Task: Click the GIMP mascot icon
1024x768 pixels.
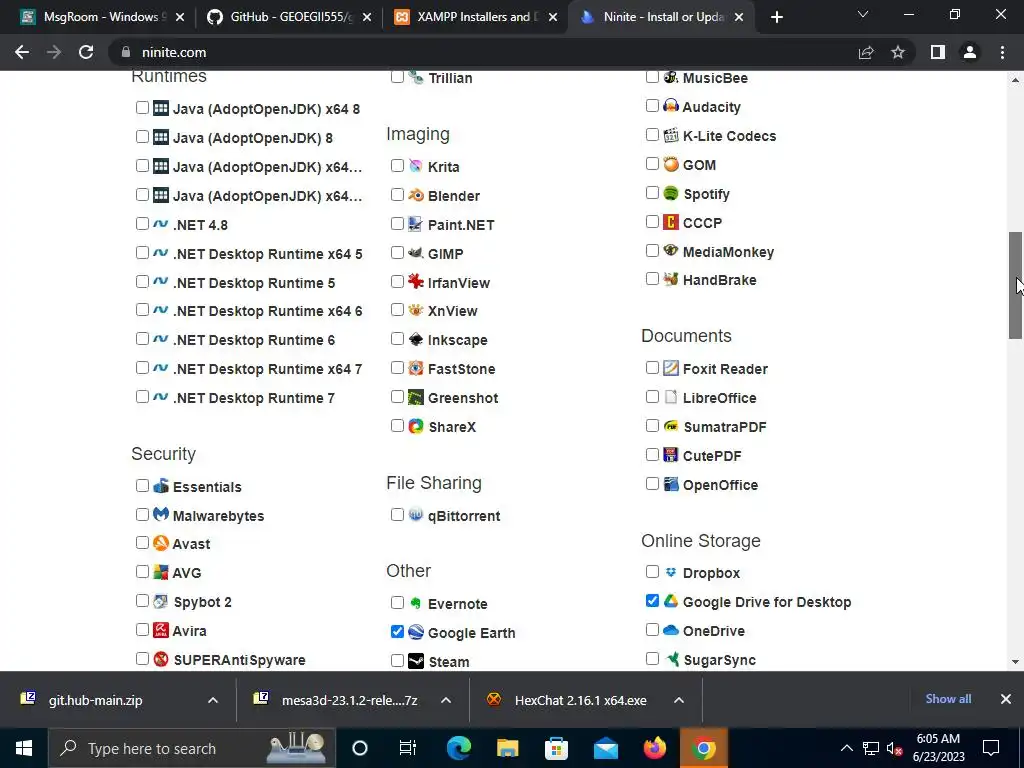Action: coord(415,253)
